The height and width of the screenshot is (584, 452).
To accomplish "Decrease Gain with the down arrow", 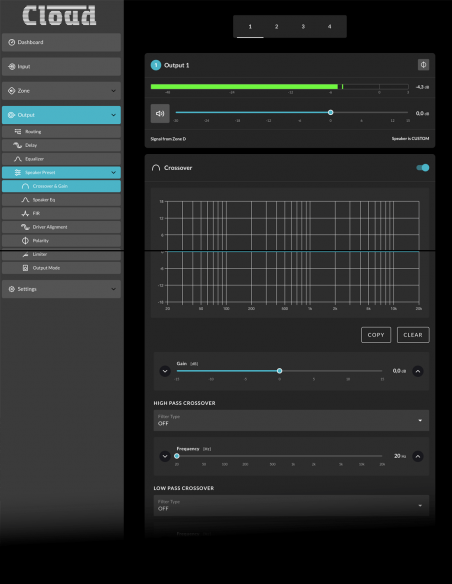I will (x=165, y=371).
